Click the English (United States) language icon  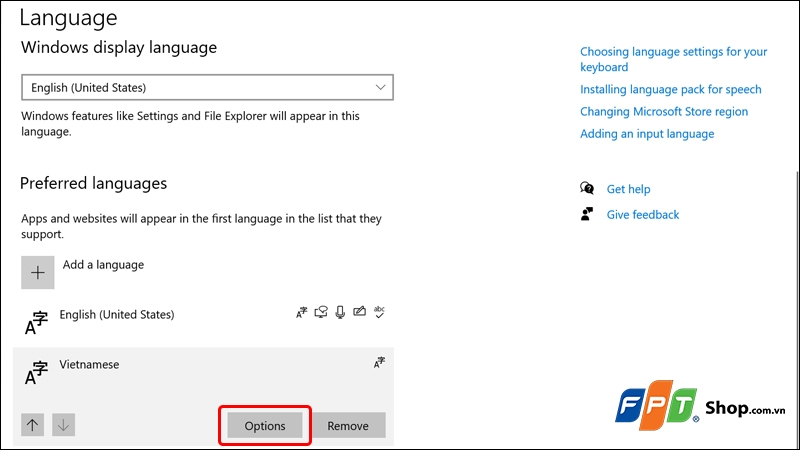click(x=37, y=322)
